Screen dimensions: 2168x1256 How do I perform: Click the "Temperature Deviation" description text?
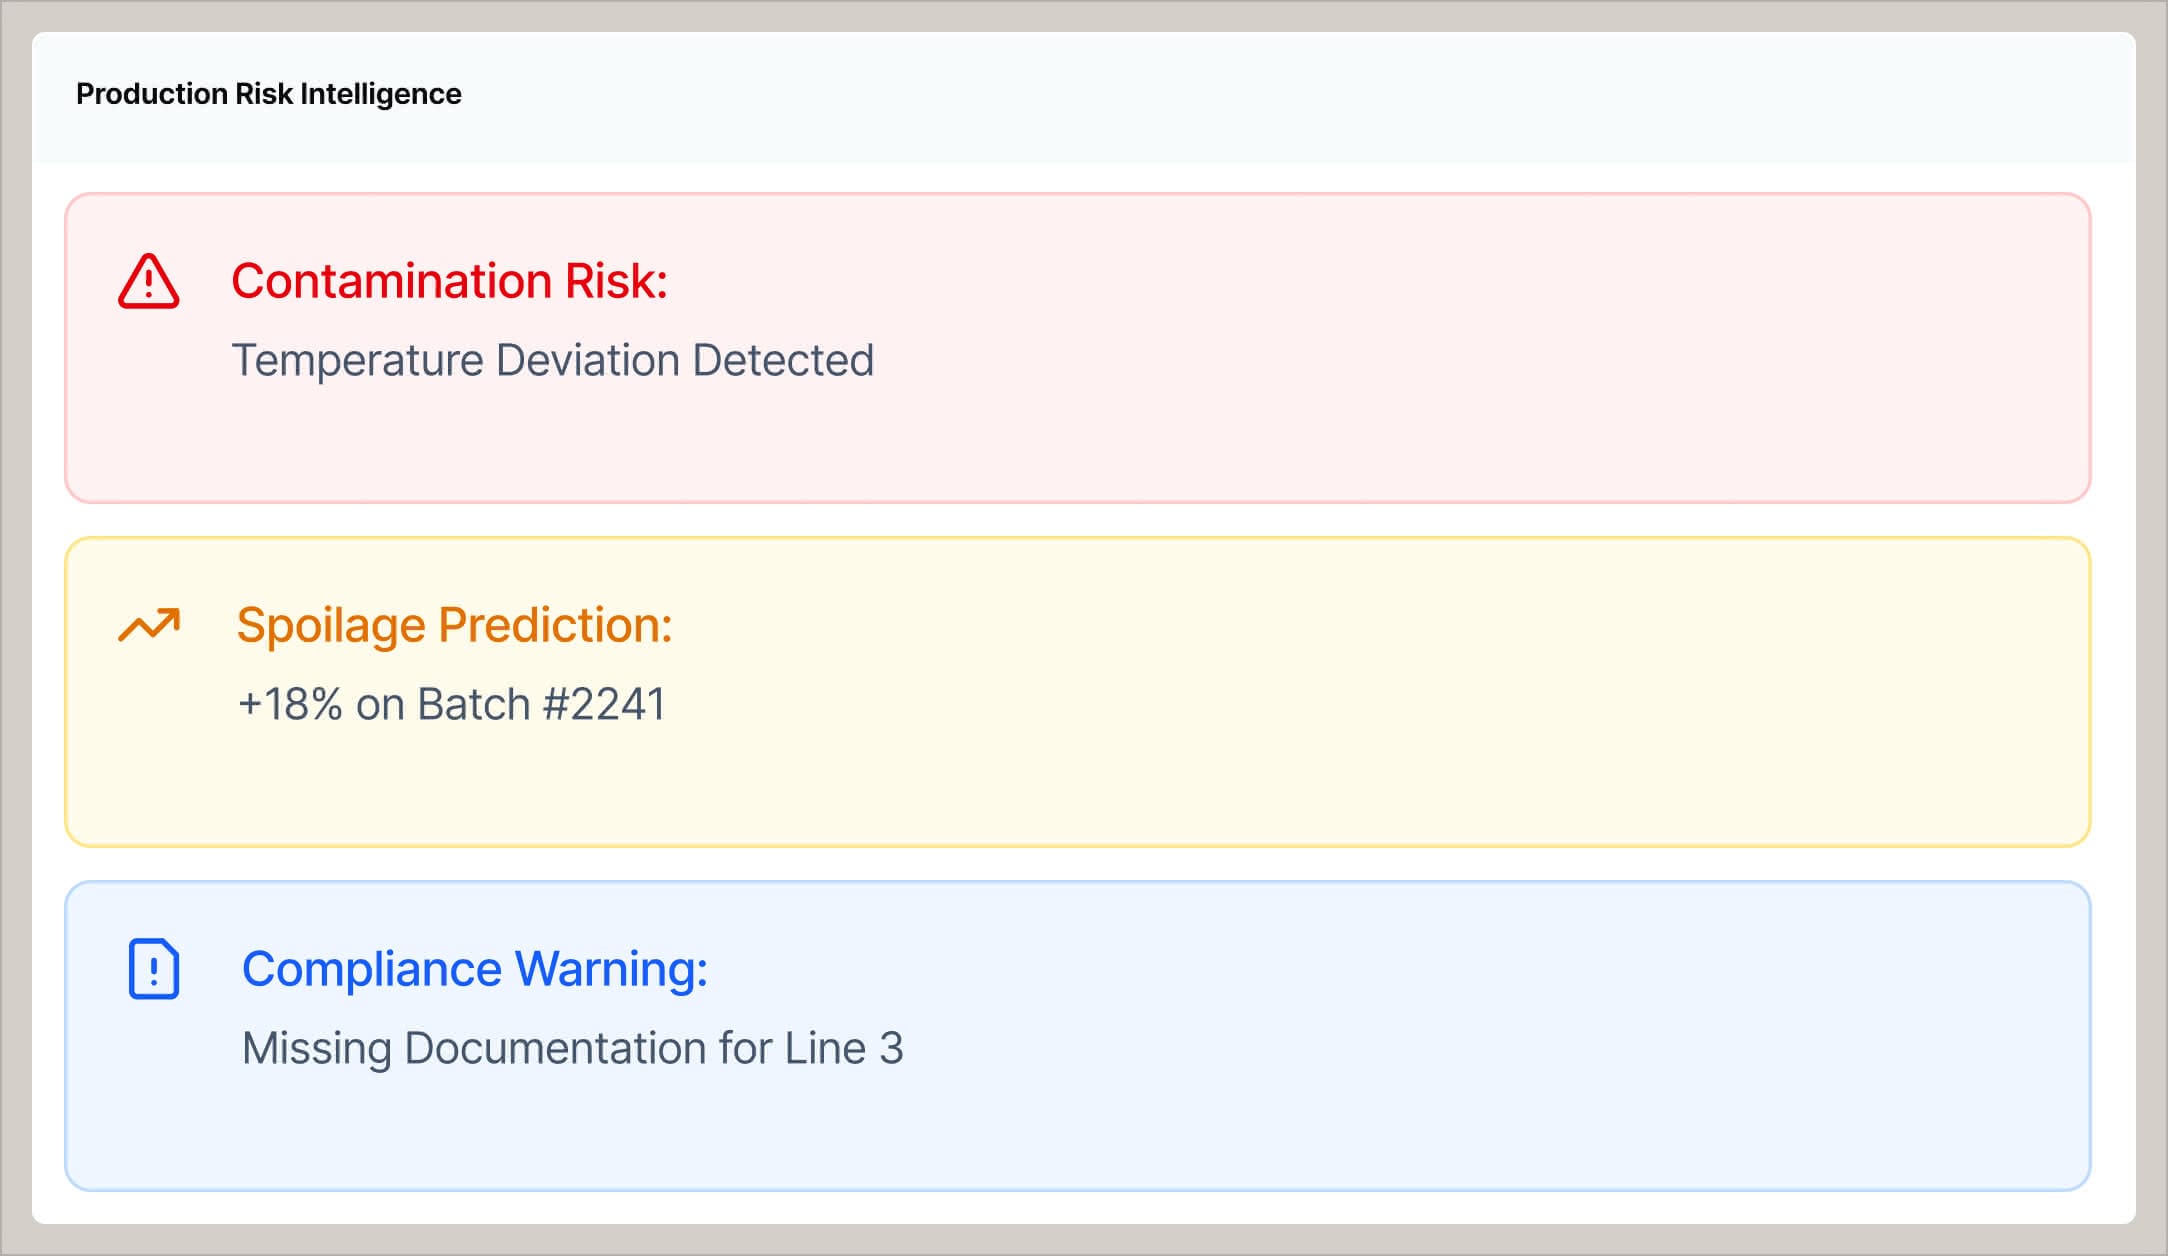[456, 360]
